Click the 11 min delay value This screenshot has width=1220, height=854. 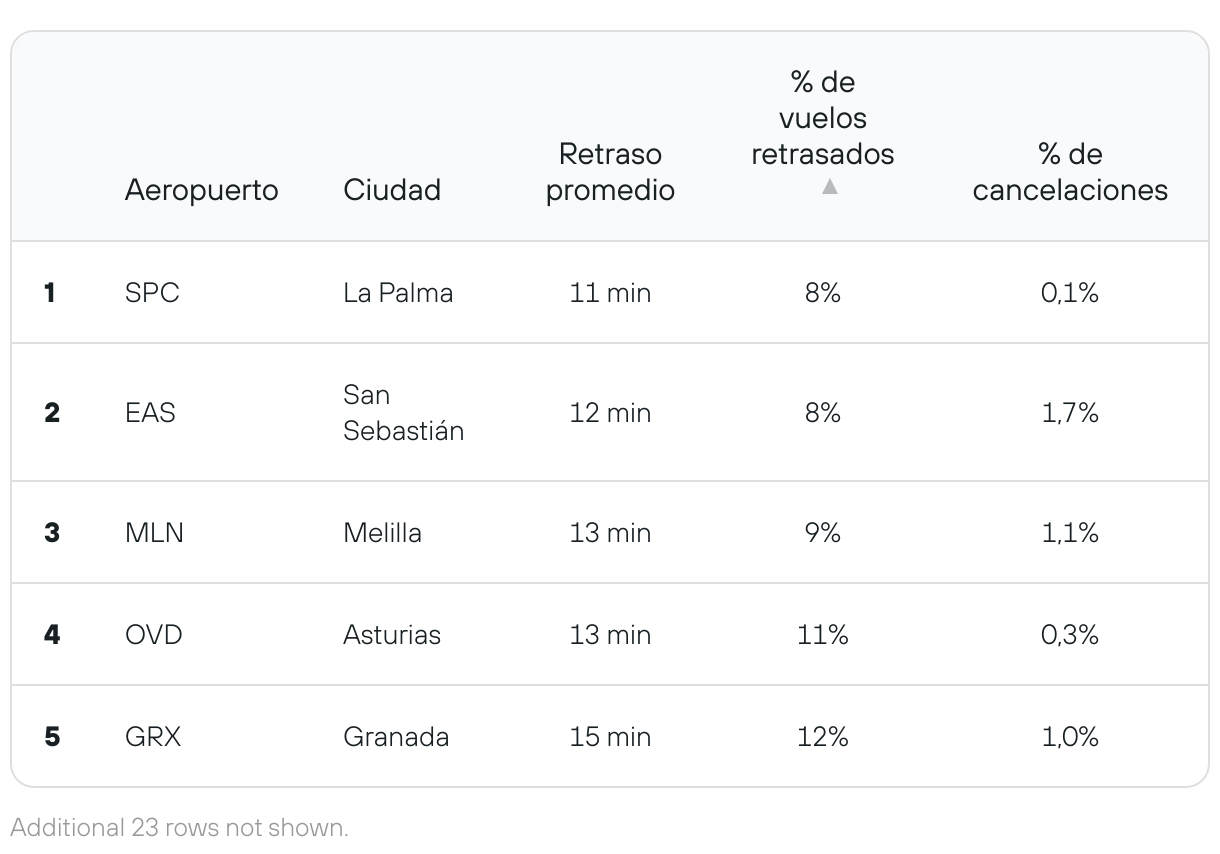point(610,293)
